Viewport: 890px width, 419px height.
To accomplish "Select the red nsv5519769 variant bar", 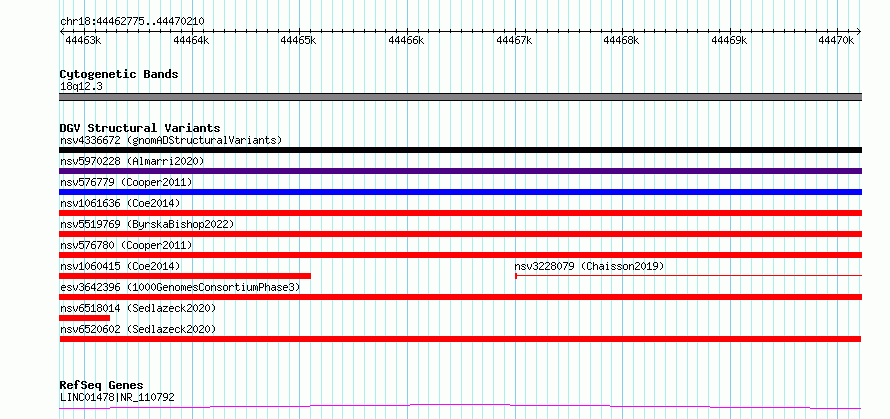I will pos(460,234).
